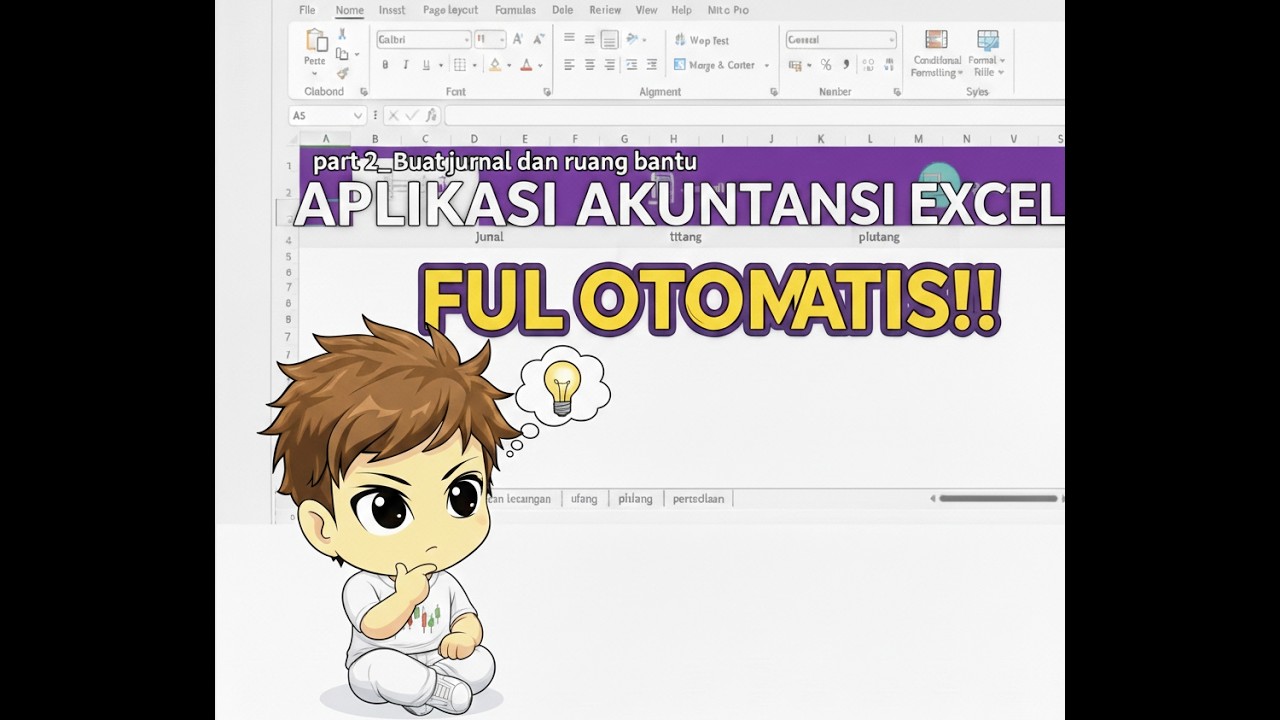
Task: Click the Insert Function fx icon
Action: (x=431, y=116)
